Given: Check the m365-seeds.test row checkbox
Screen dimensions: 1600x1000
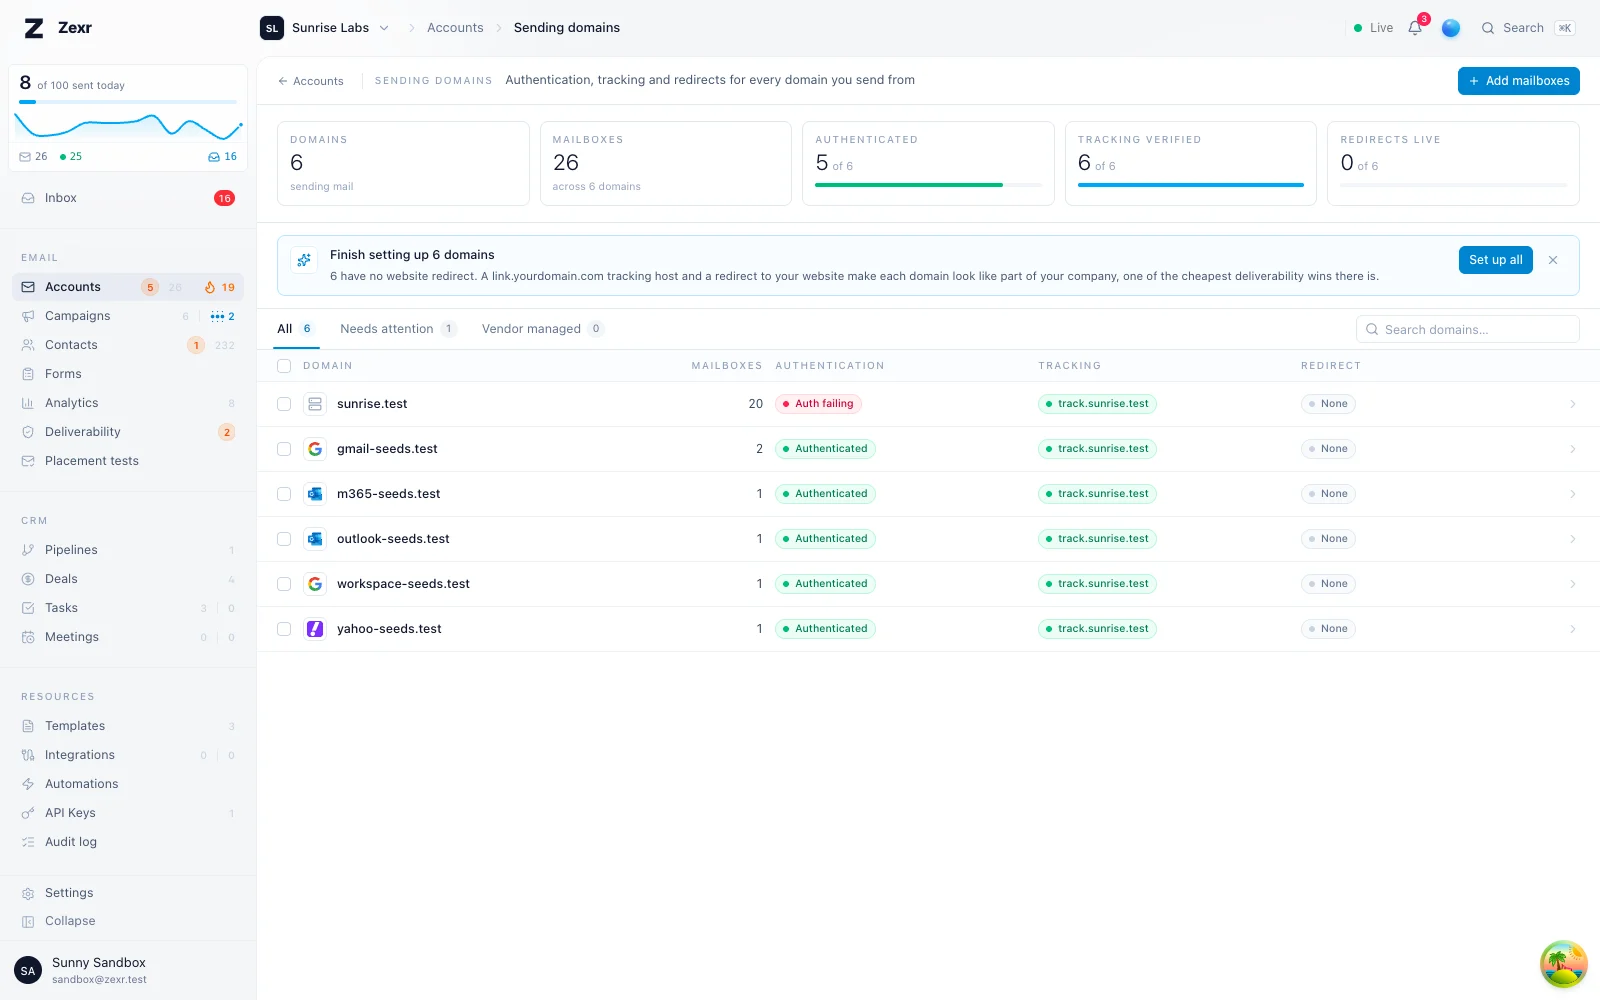Looking at the screenshot, I should (284, 494).
